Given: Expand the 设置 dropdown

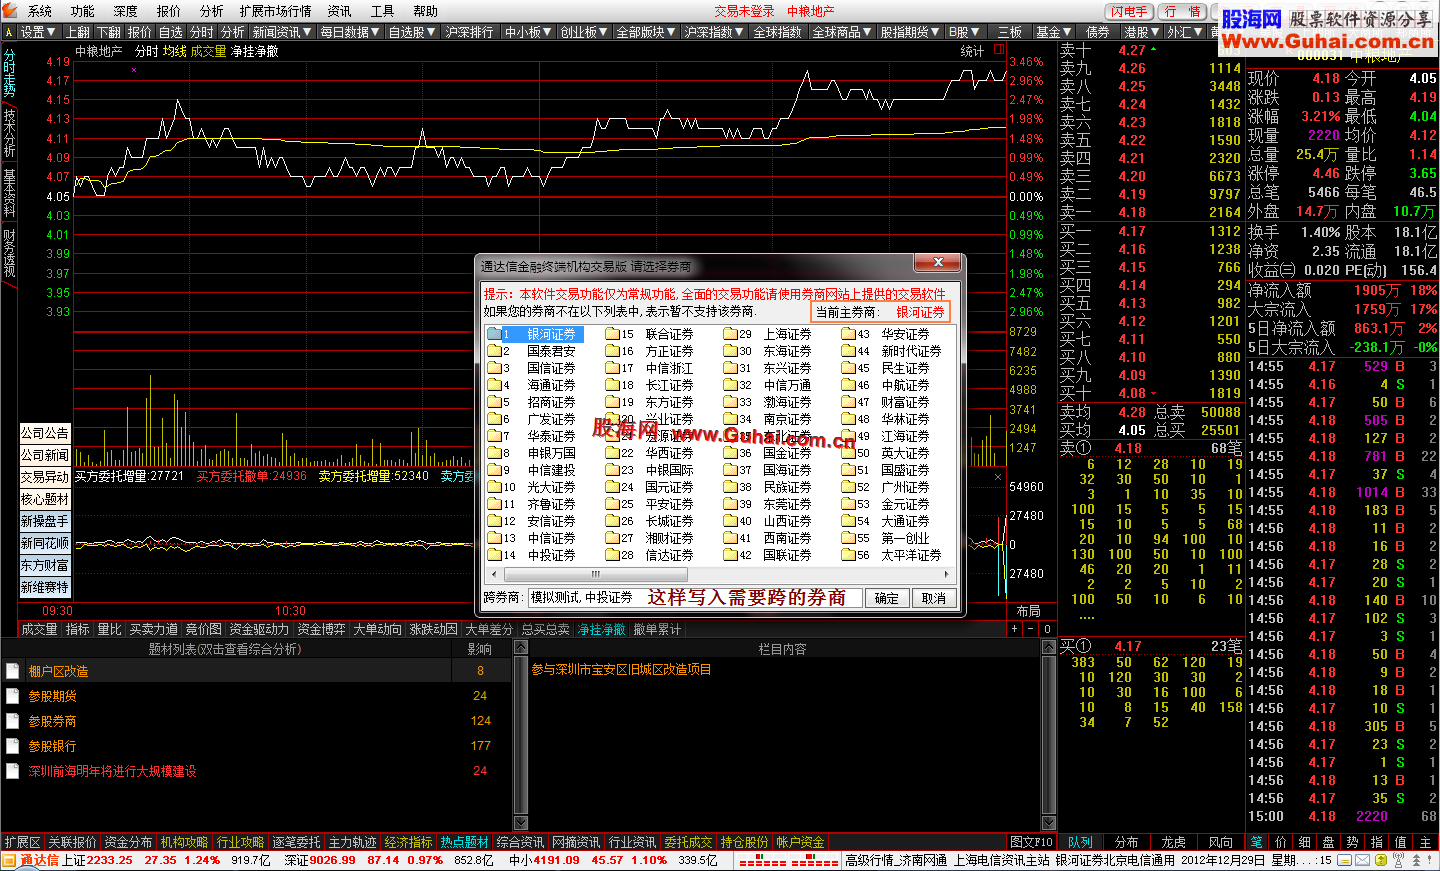Looking at the screenshot, I should [40, 32].
